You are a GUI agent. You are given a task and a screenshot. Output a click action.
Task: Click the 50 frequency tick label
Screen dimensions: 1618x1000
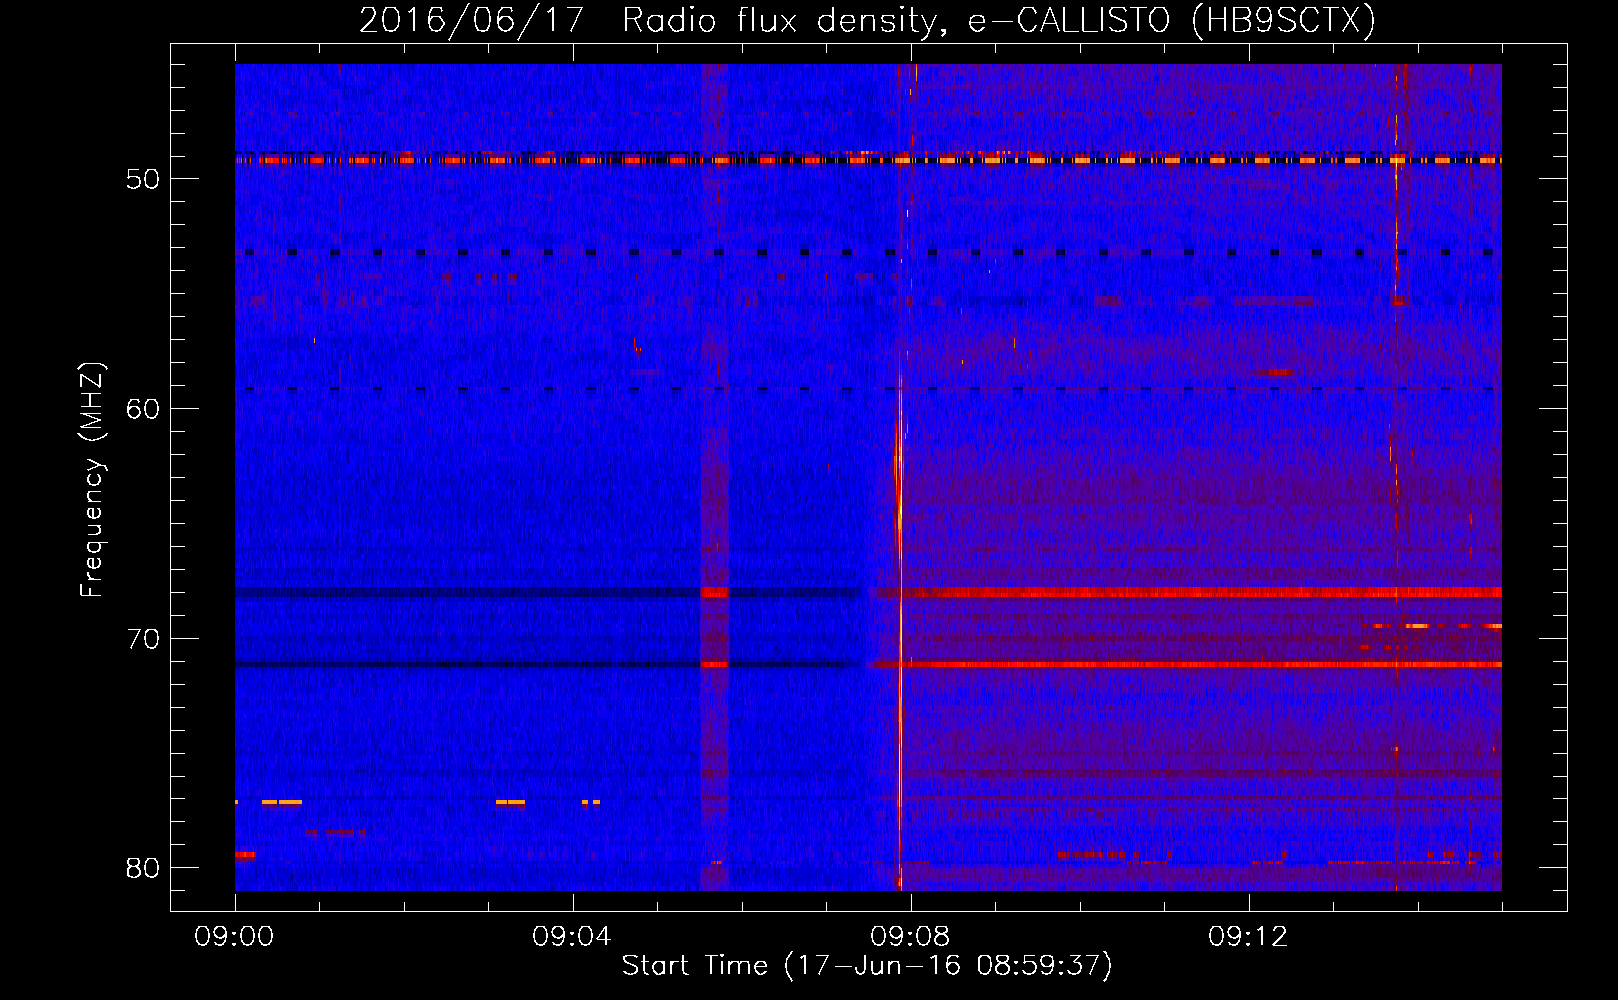tap(143, 179)
